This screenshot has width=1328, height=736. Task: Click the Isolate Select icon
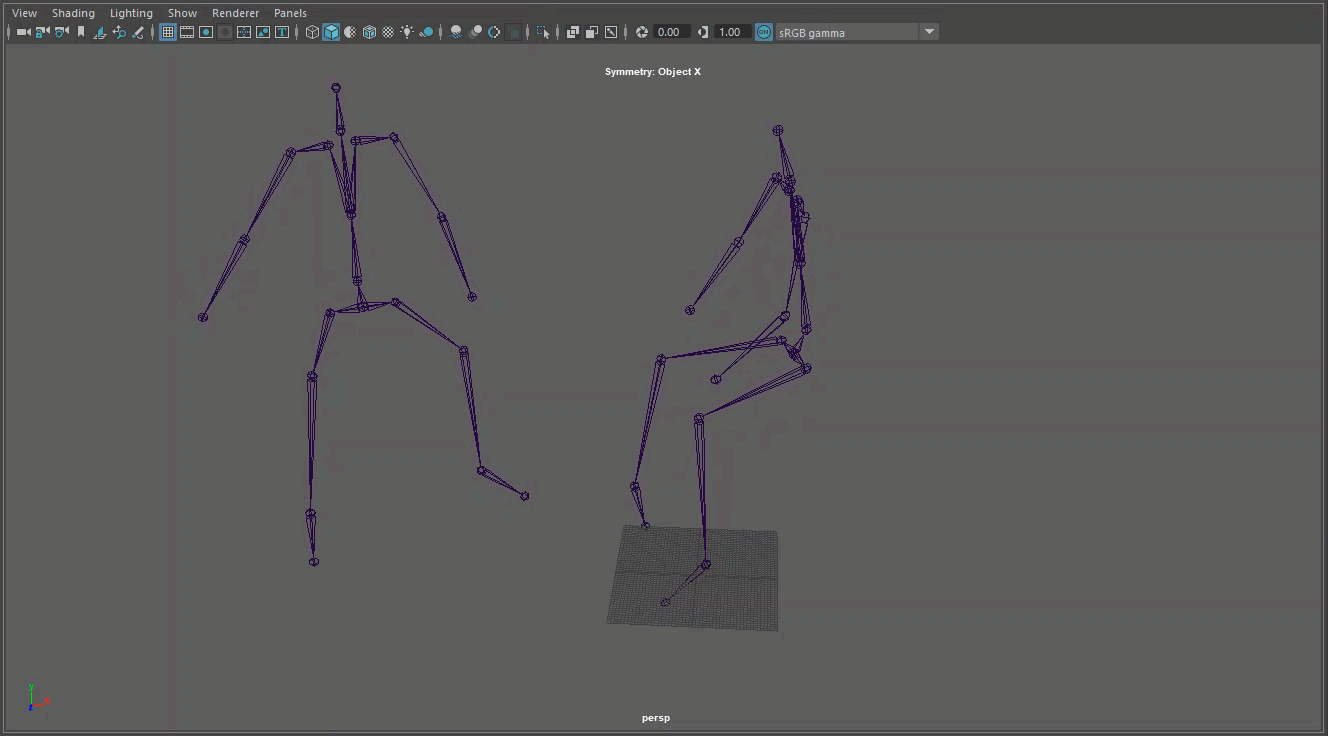pos(543,32)
